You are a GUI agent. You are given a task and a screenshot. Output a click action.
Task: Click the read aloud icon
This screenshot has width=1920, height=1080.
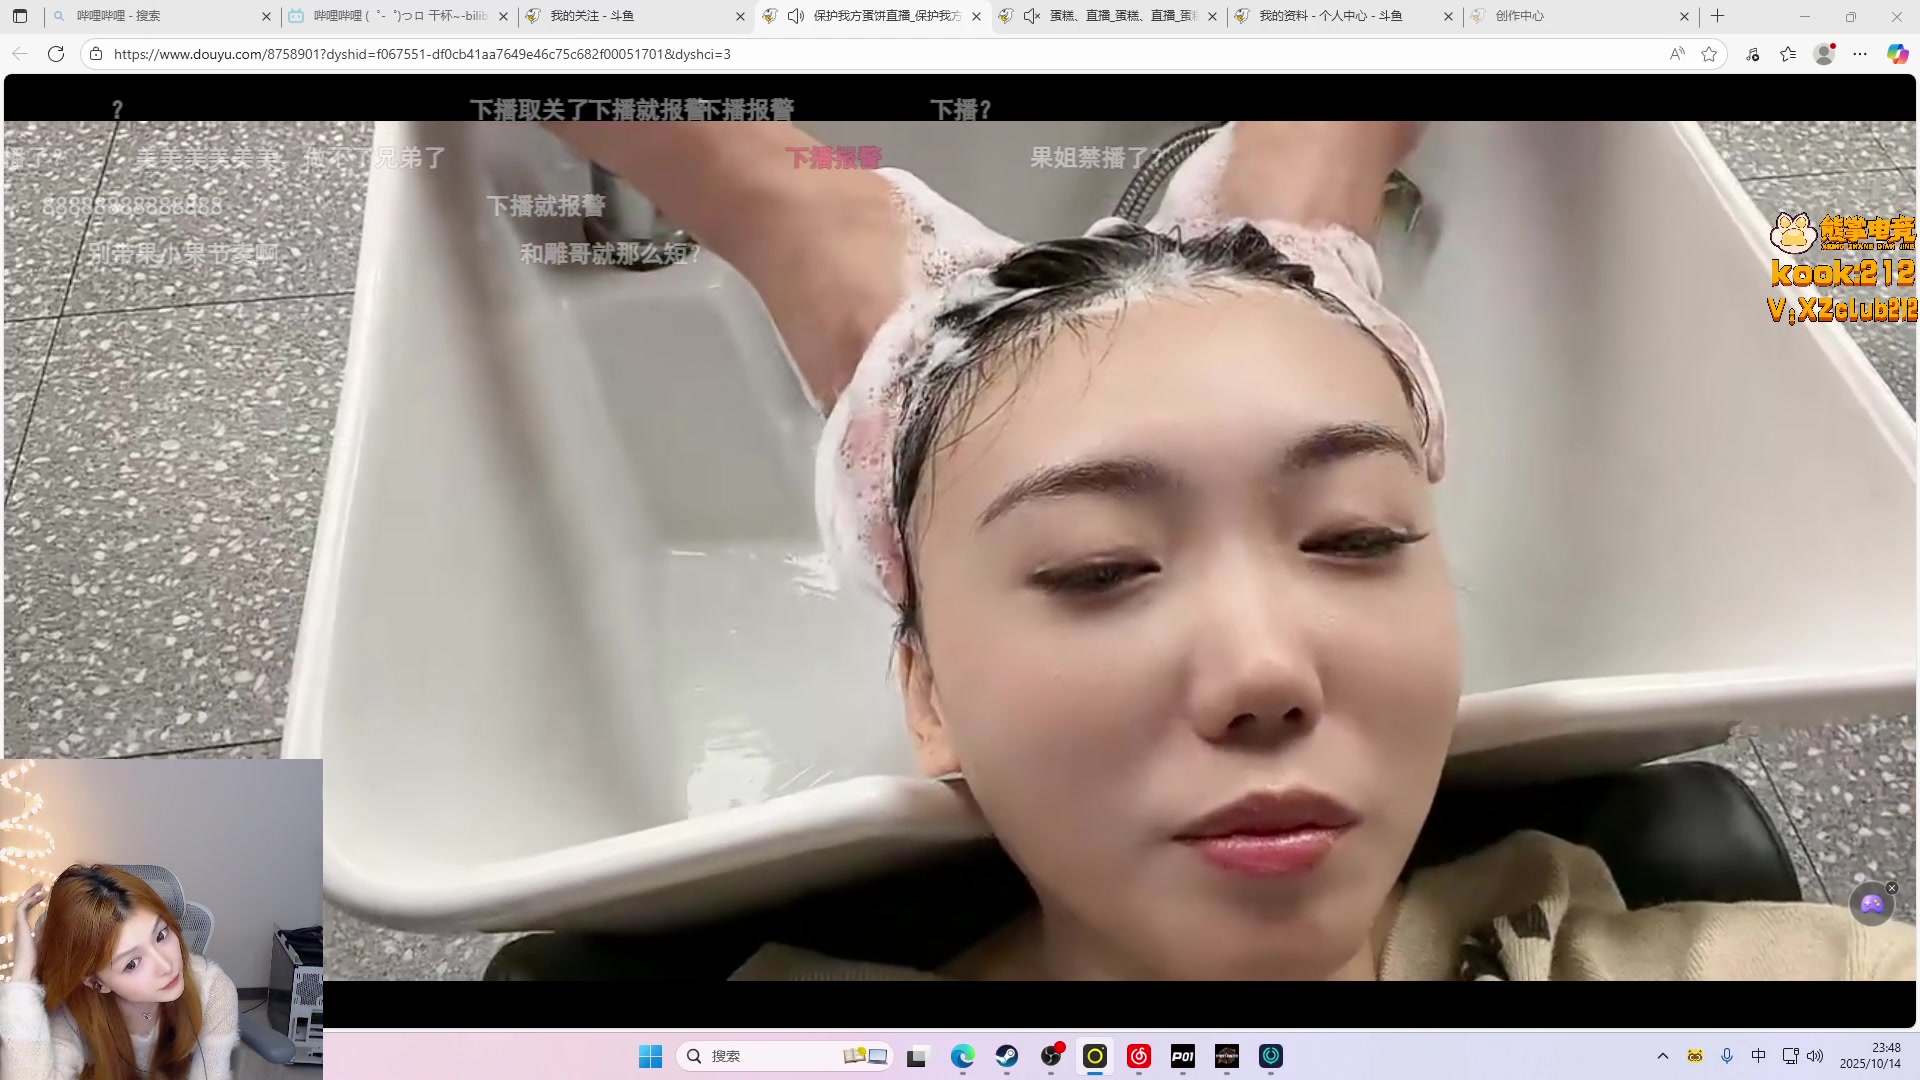(1677, 54)
